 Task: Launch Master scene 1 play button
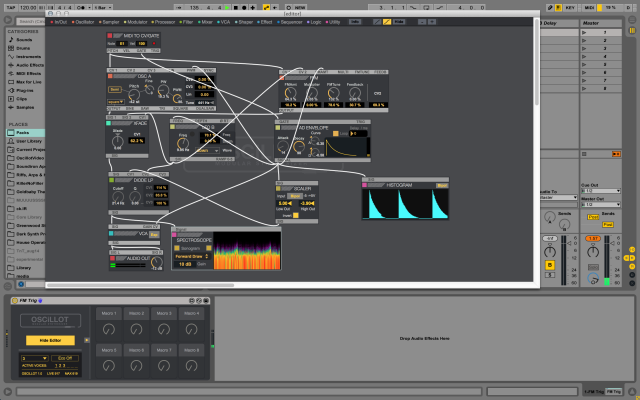click(585, 33)
